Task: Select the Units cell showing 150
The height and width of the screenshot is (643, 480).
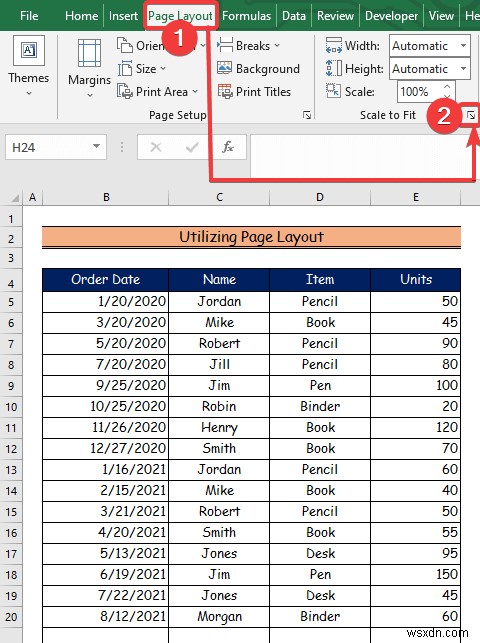Action: pos(416,575)
